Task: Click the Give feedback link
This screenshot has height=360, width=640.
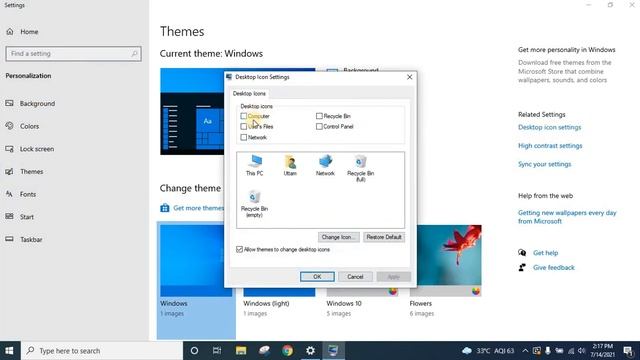Action: (553, 267)
